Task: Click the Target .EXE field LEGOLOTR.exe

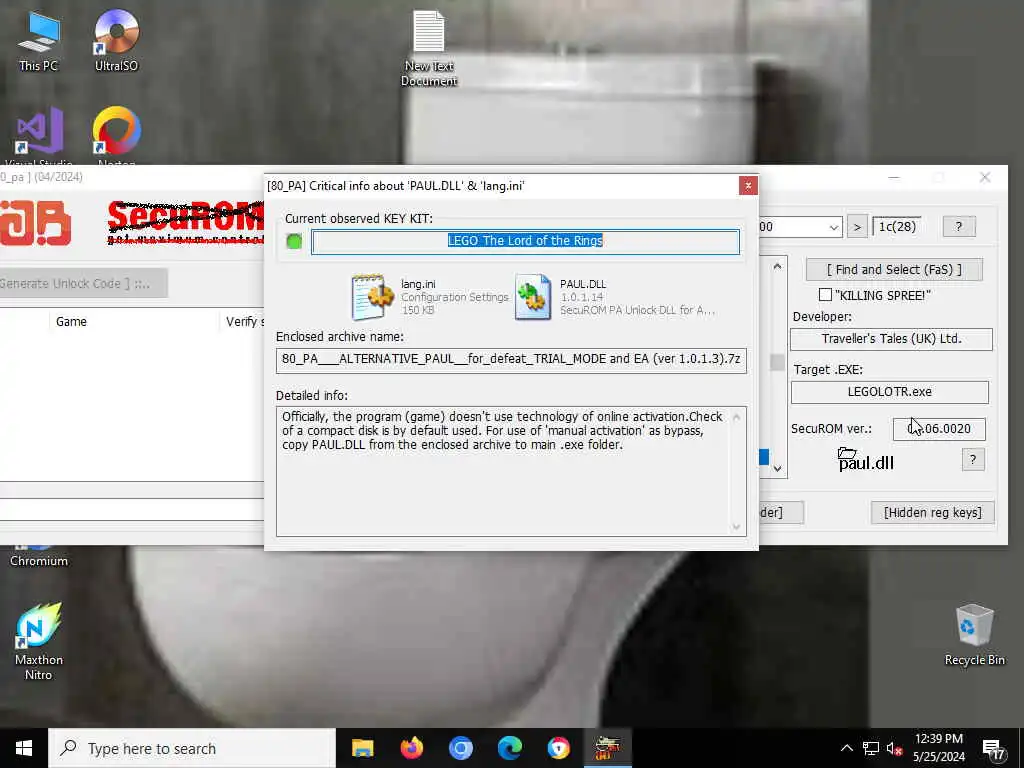Action: pyautogui.click(x=889, y=392)
